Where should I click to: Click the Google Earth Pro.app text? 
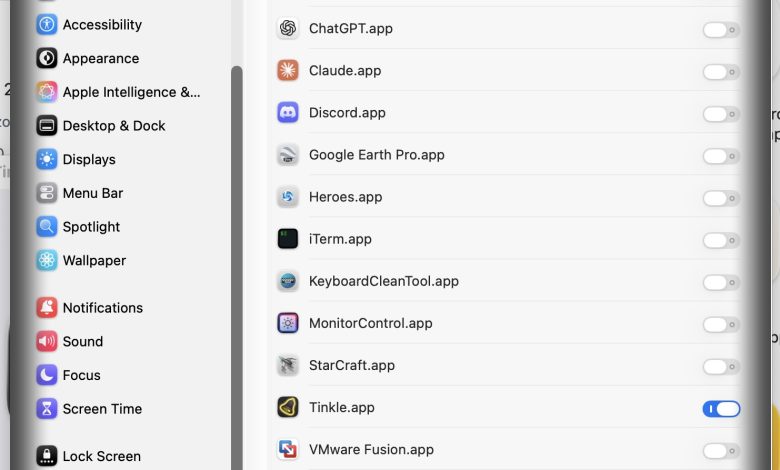(x=377, y=155)
